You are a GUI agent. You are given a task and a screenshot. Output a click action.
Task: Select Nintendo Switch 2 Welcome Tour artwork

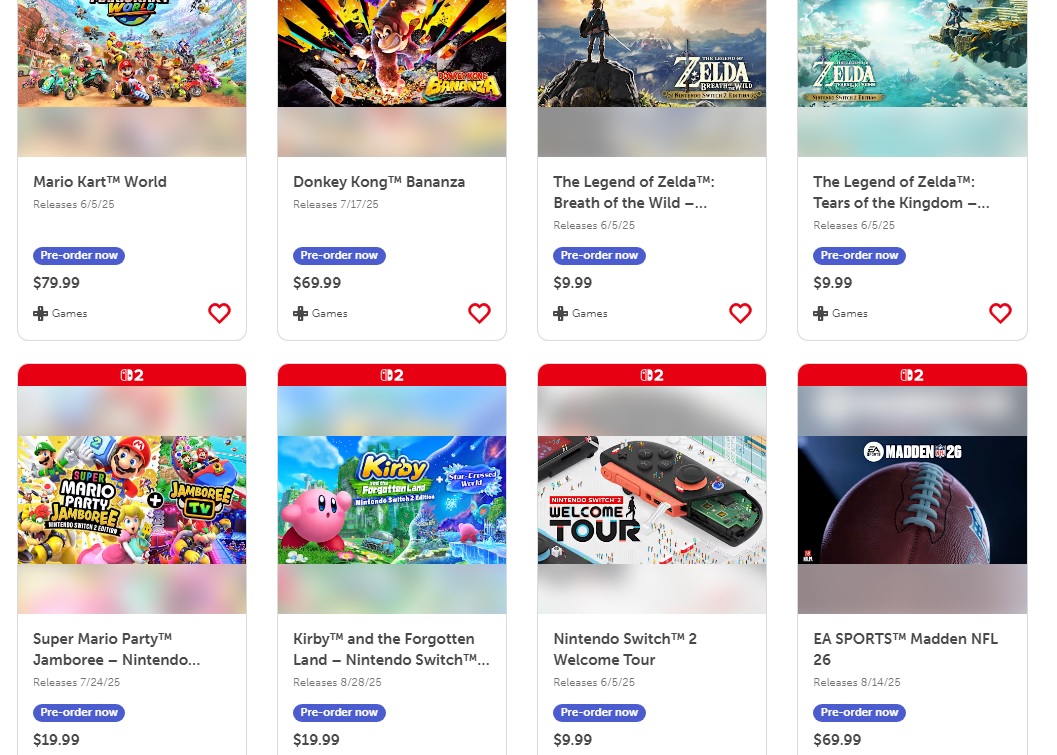[x=652, y=500]
